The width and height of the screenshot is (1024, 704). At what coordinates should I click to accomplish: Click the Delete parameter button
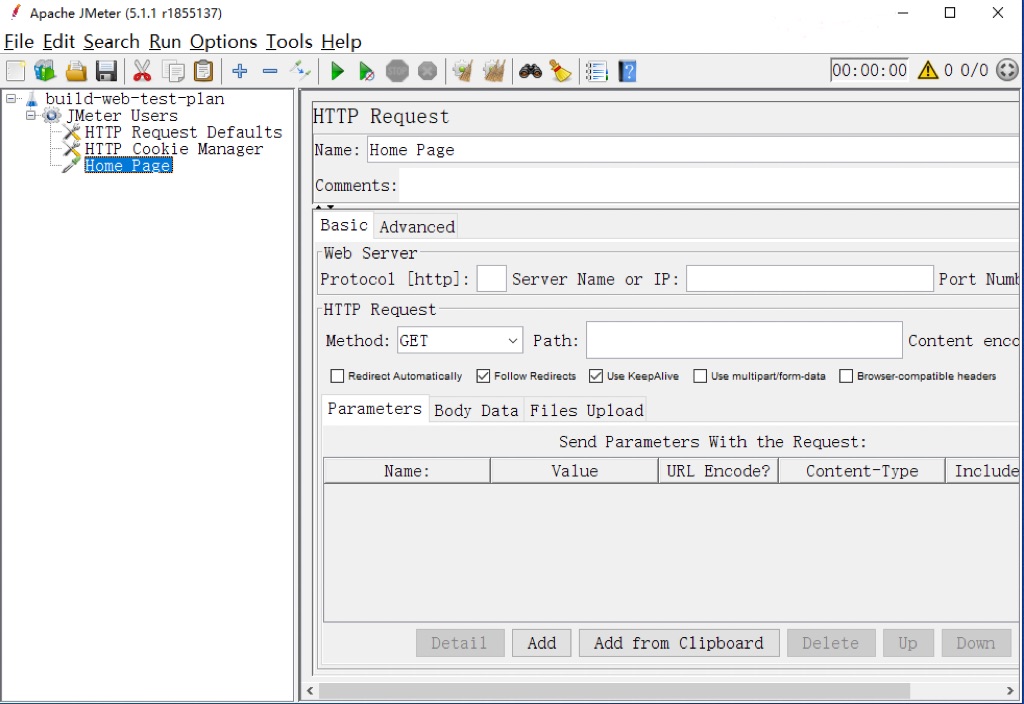(x=831, y=643)
